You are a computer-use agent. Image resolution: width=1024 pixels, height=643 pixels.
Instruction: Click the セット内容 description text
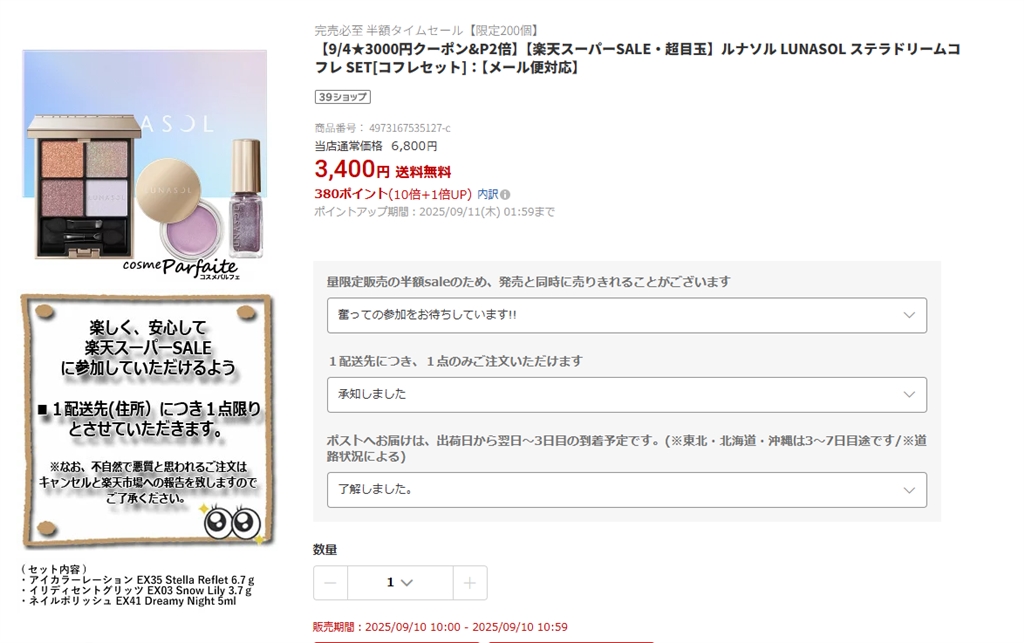[138, 585]
